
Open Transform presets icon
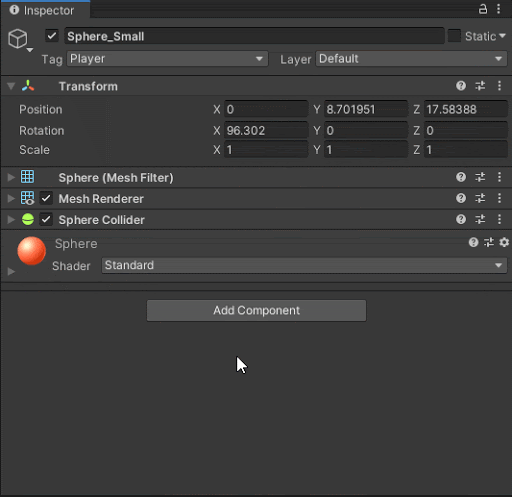point(480,86)
